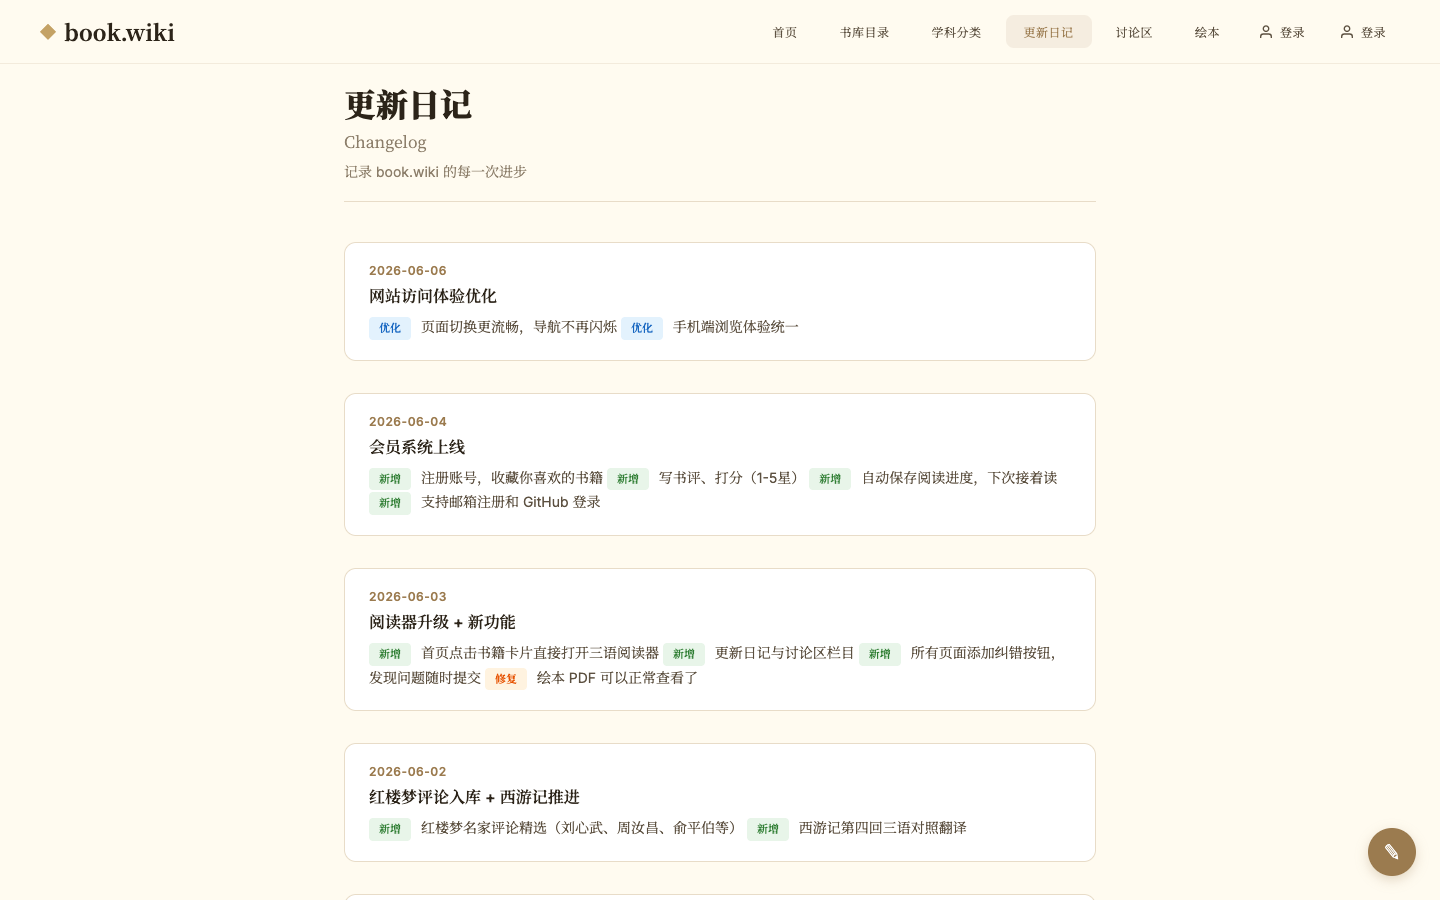
Task: Click the text 红楼梦名家评论精选（刘心武、周汝昌、俞平伯等）
Action: coord(582,828)
